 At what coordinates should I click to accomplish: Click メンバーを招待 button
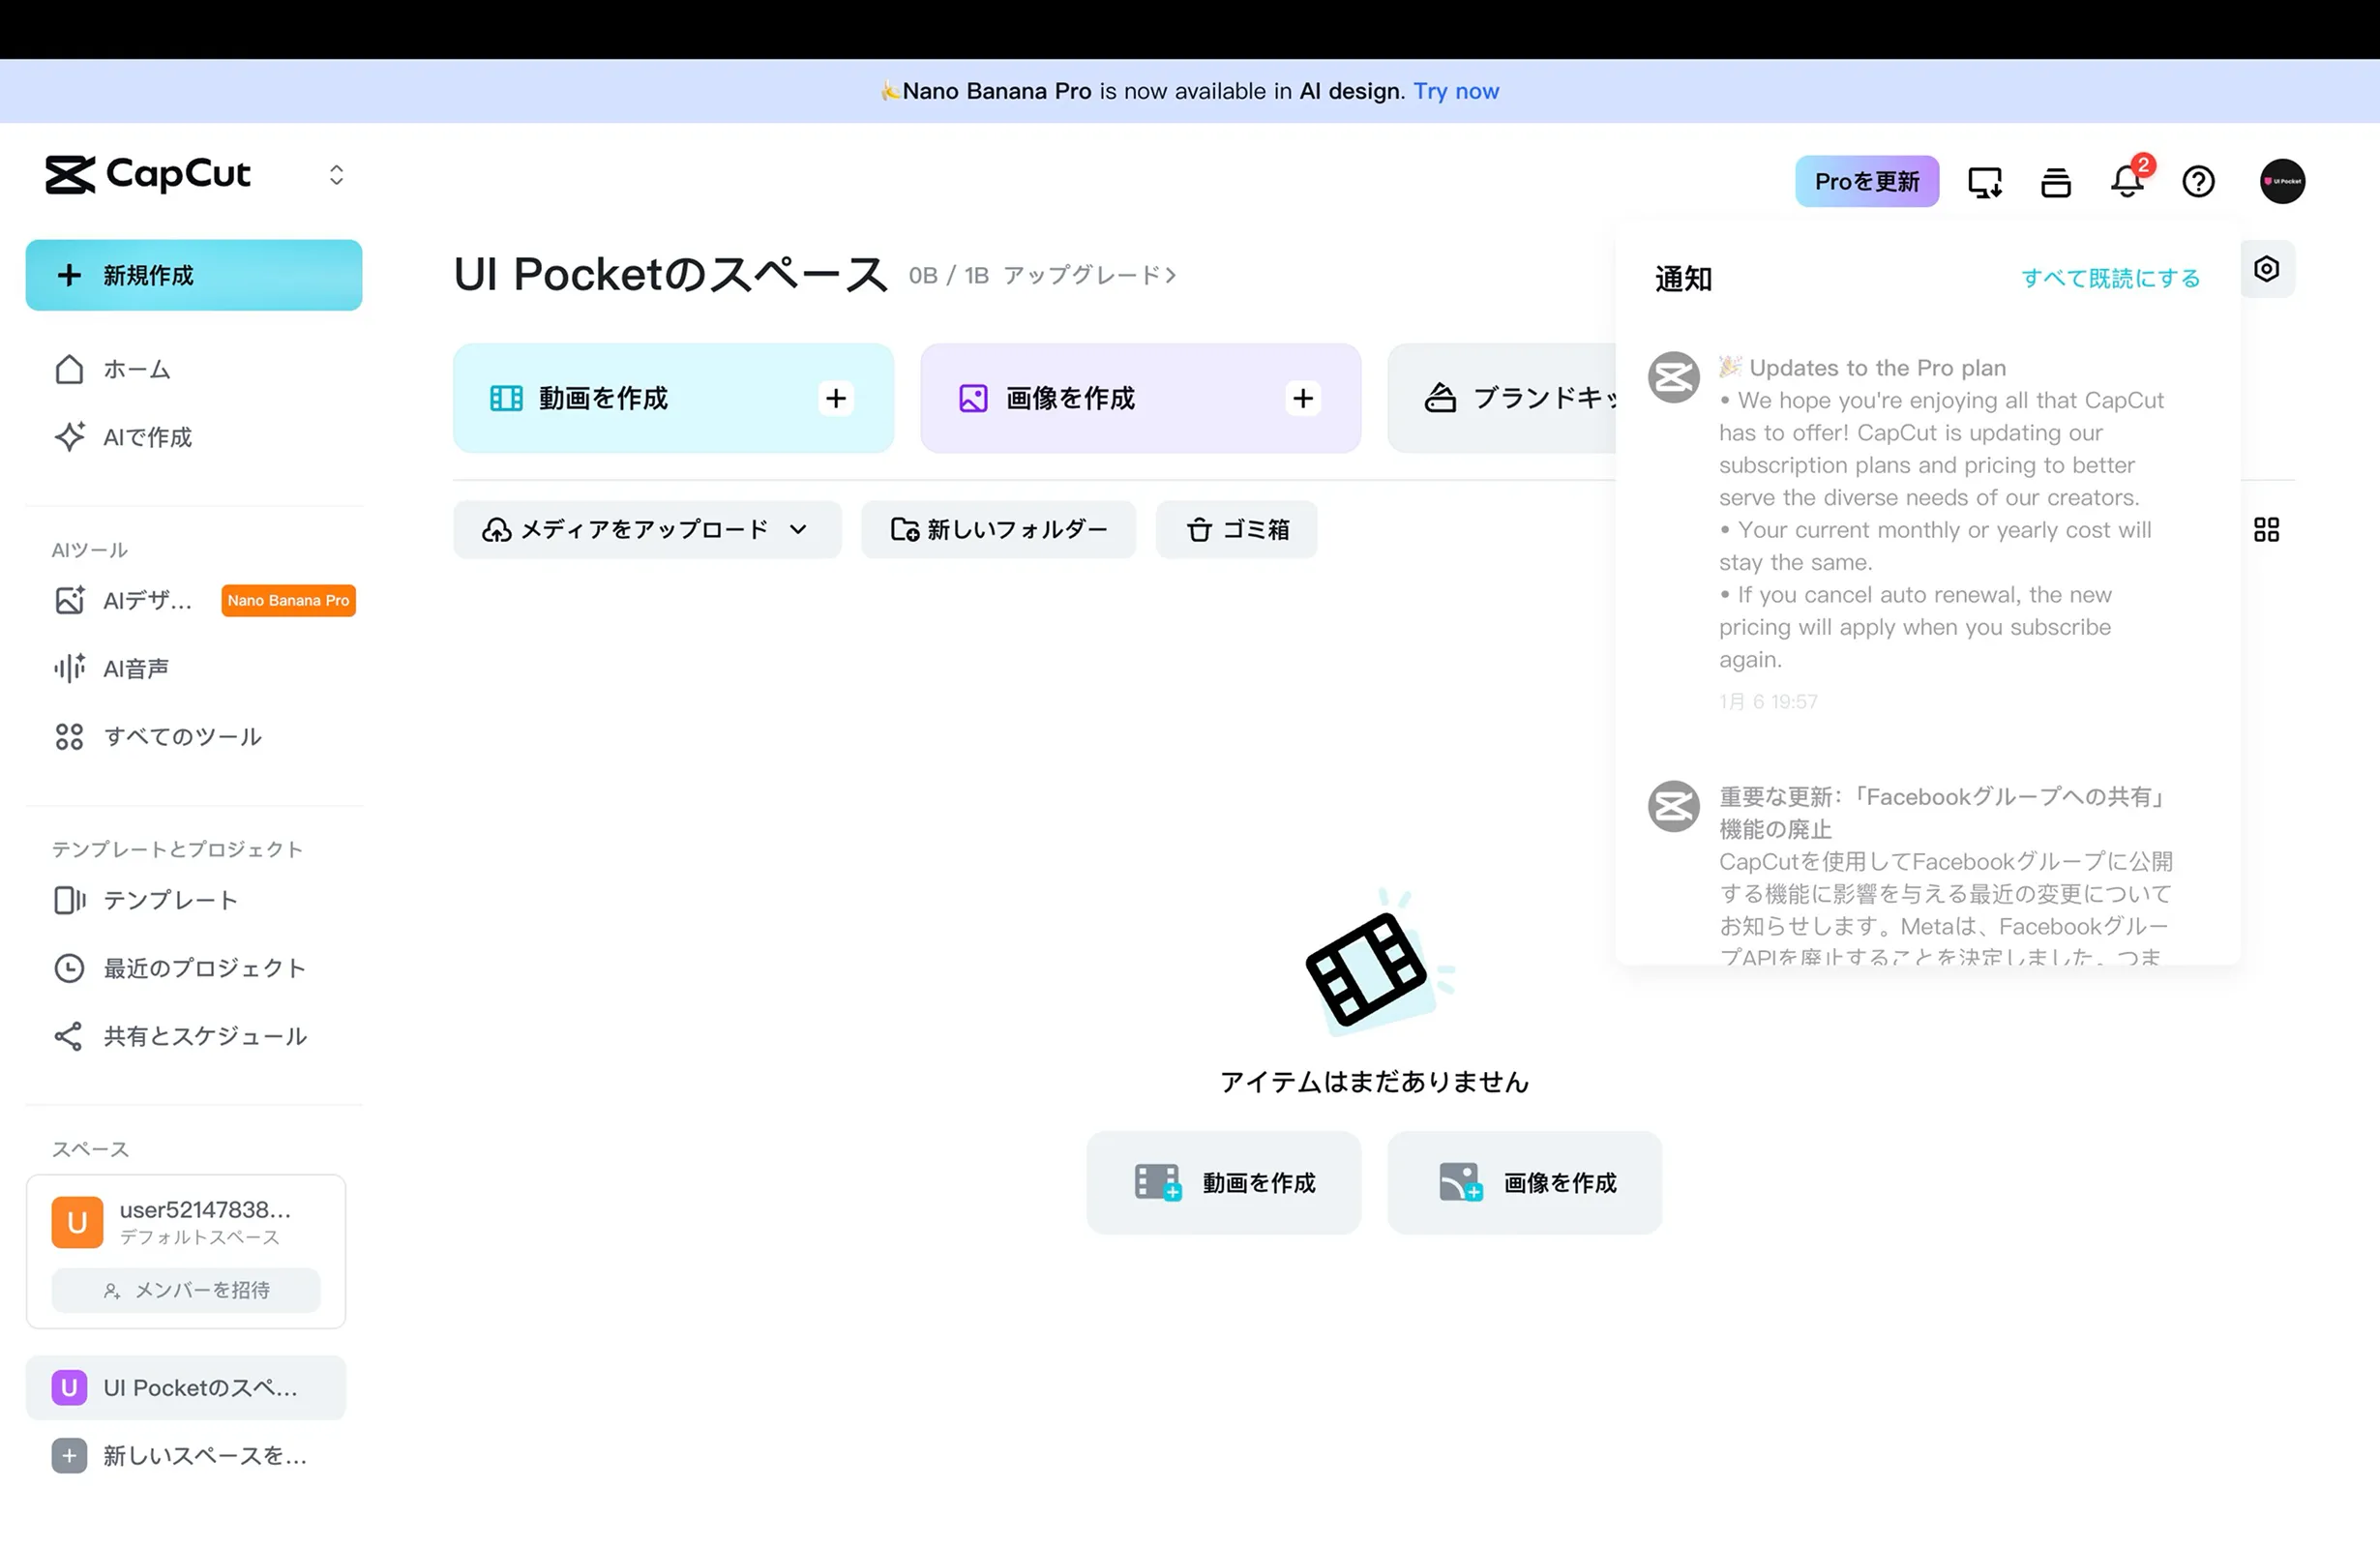186,1290
